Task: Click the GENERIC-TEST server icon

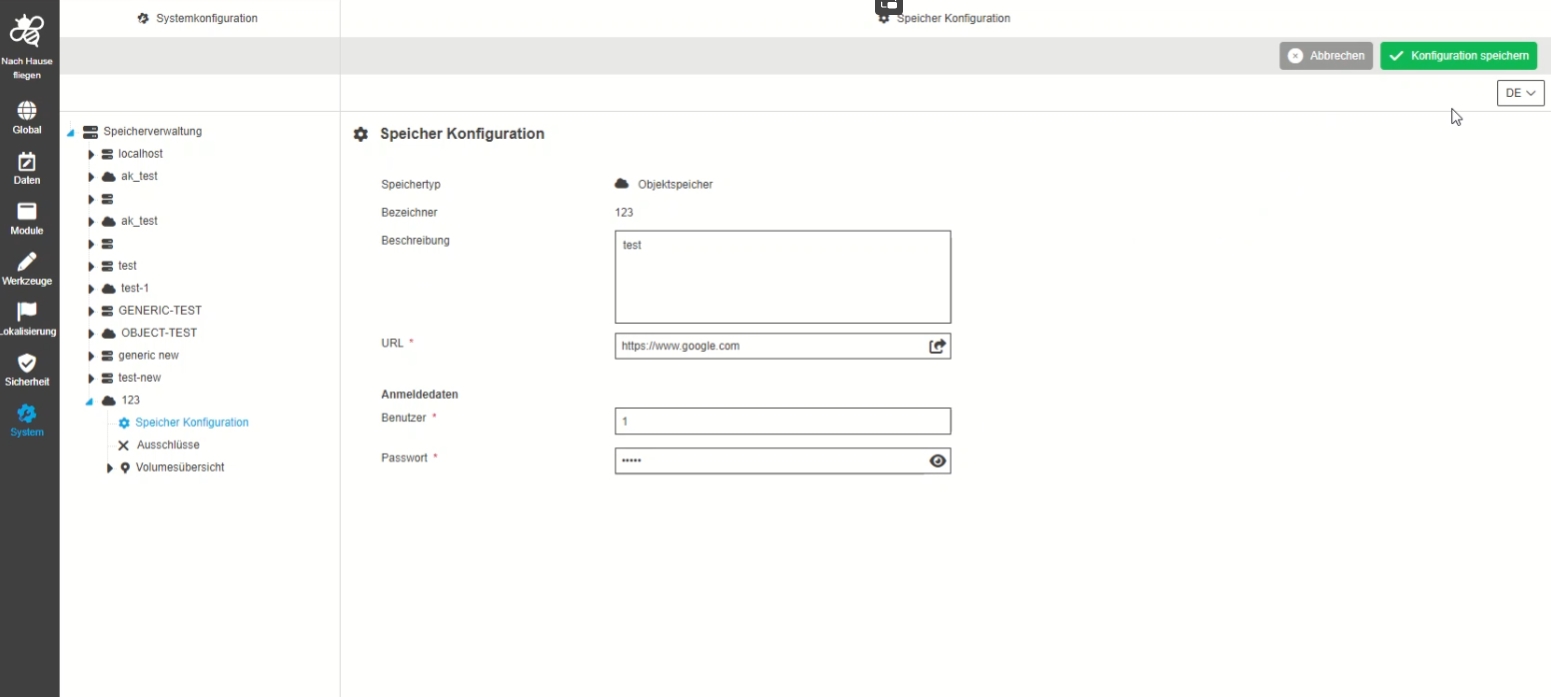Action: pos(107,311)
